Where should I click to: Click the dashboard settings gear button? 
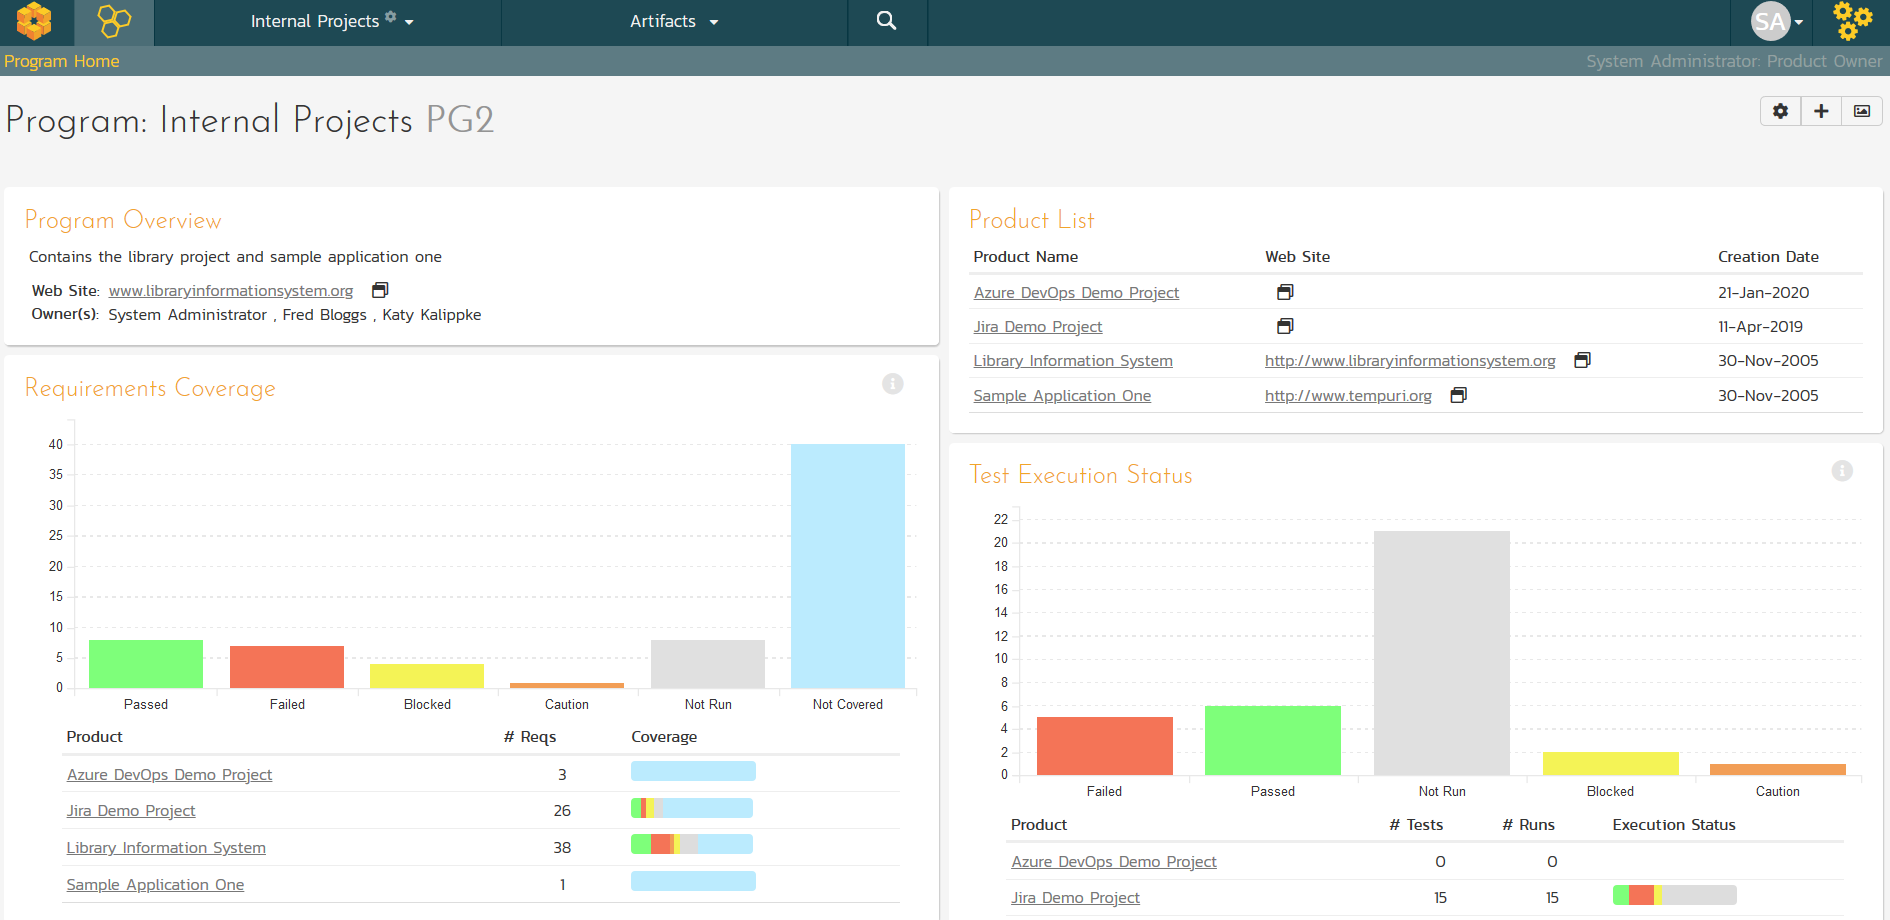(x=1780, y=111)
